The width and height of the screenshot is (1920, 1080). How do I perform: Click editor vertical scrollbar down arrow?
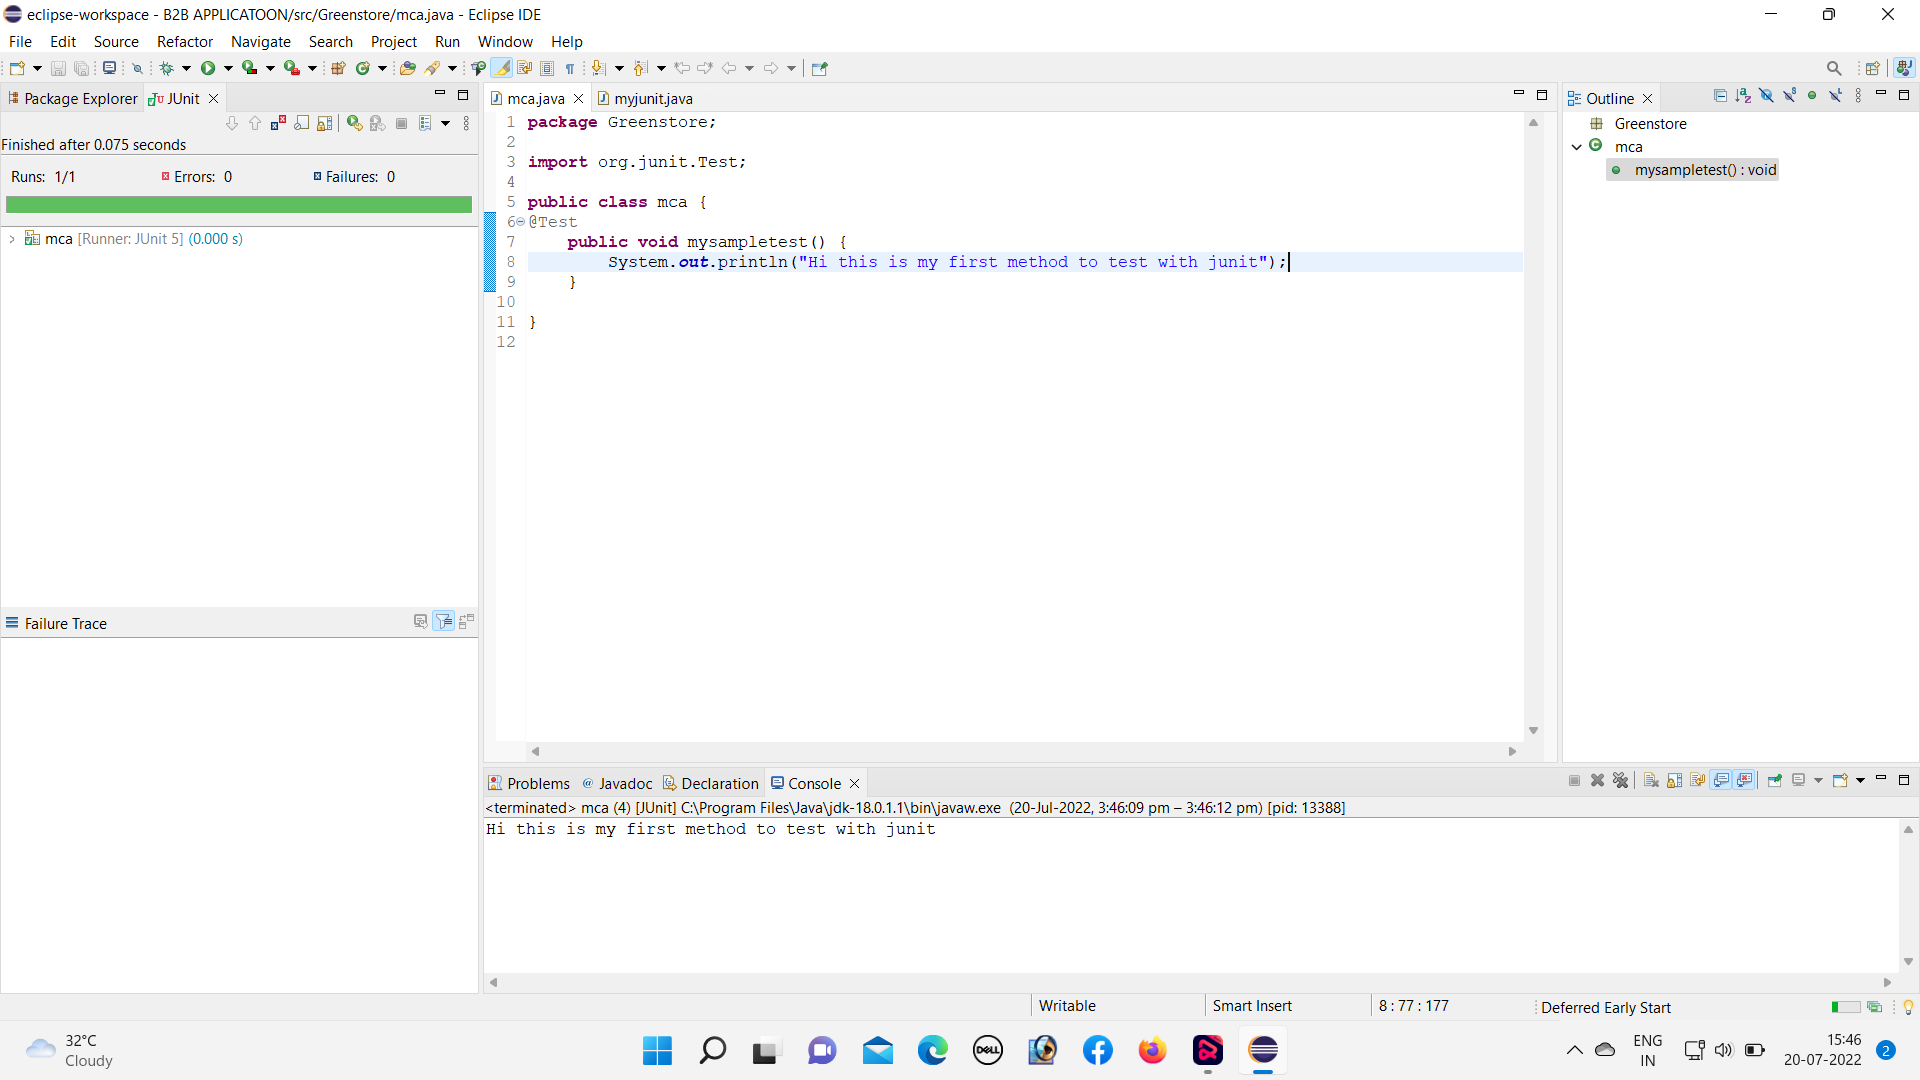pos(1533,731)
